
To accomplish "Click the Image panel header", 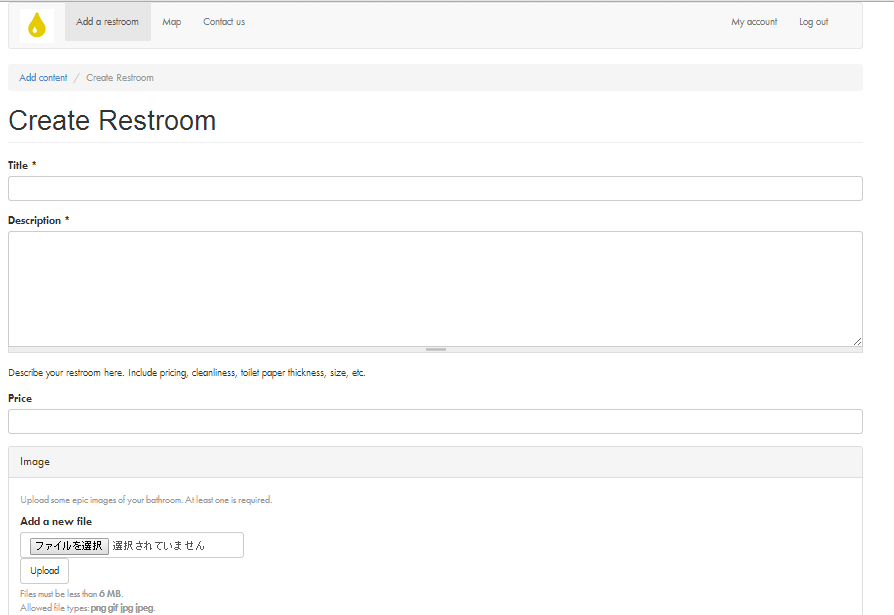I will pos(435,462).
